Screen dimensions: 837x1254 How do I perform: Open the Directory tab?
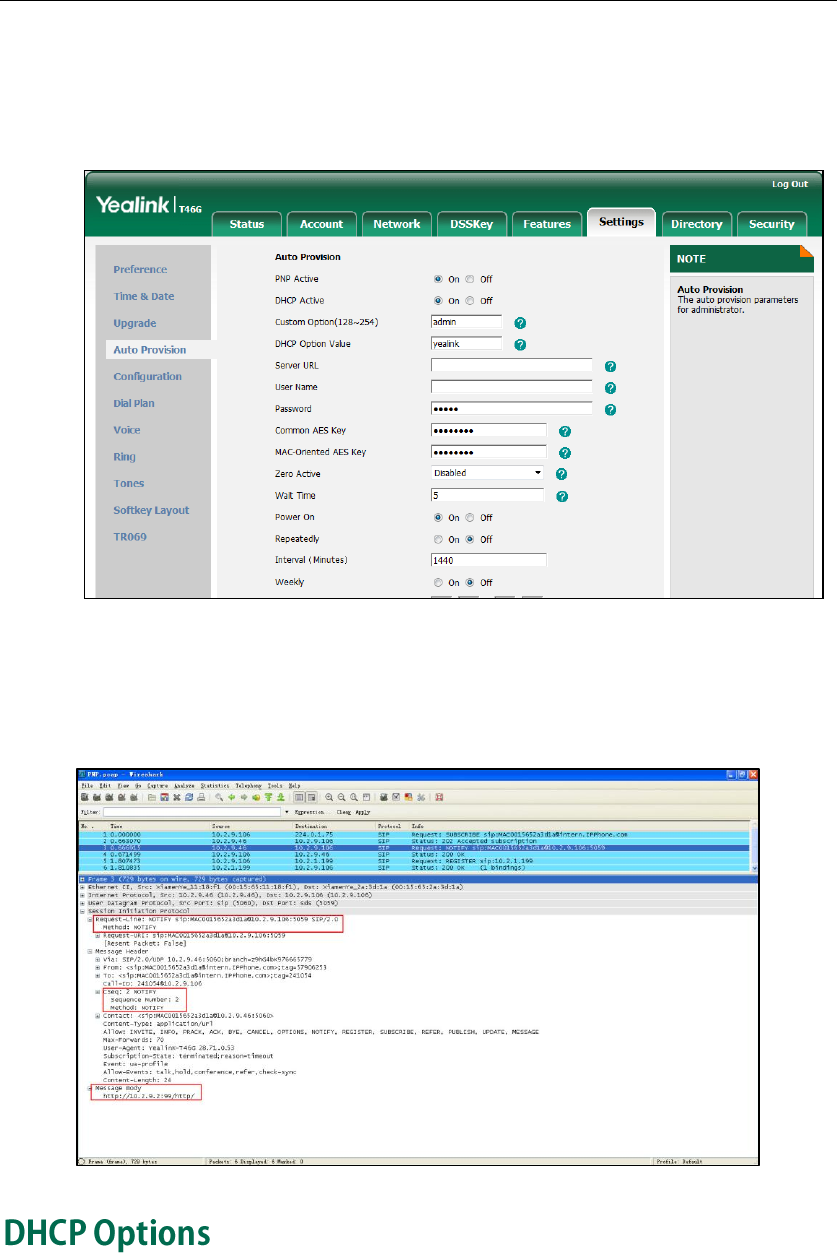[x=697, y=224]
